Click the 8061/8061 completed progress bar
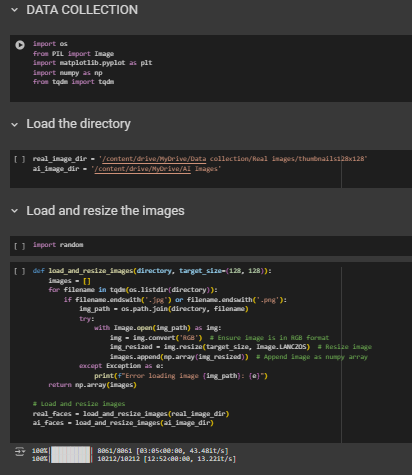 click(70, 451)
